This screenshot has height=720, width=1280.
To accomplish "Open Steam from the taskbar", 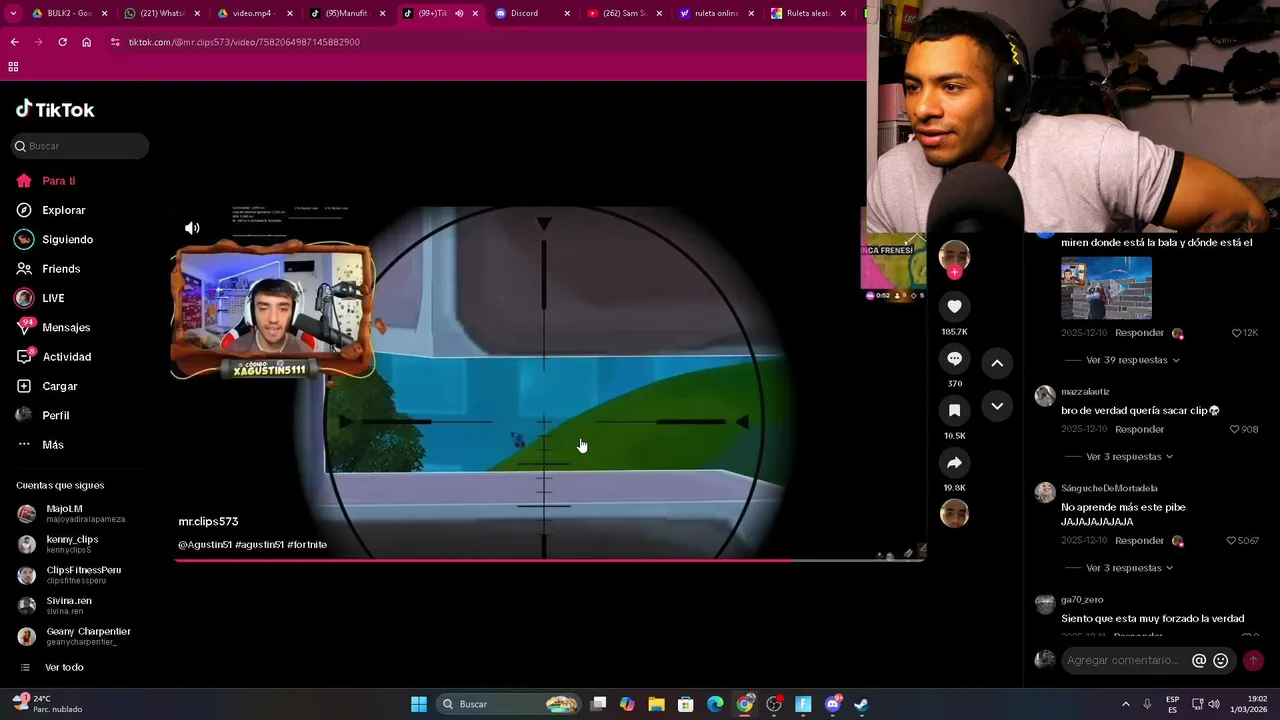I will [861, 704].
